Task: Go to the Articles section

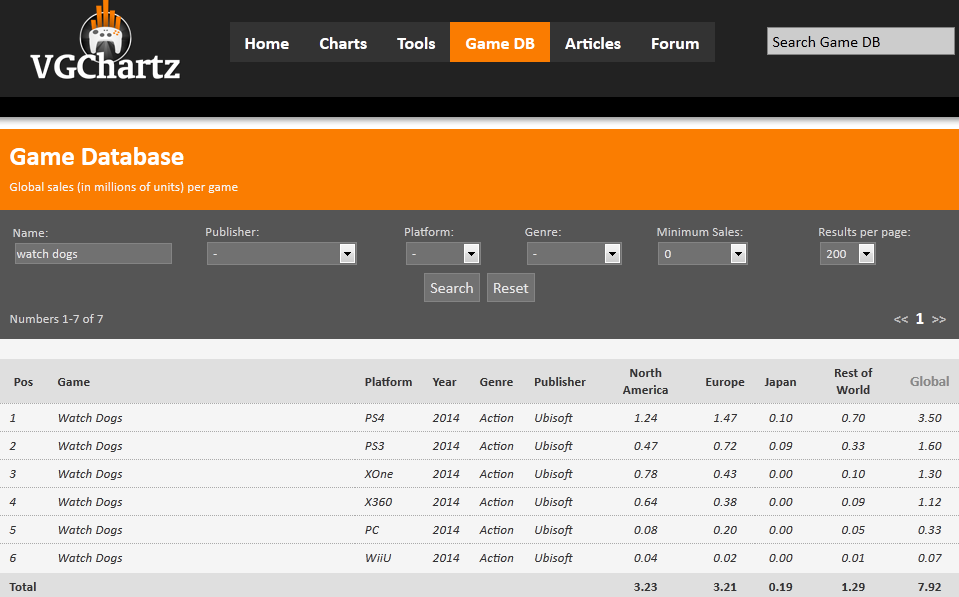Action: [x=592, y=43]
